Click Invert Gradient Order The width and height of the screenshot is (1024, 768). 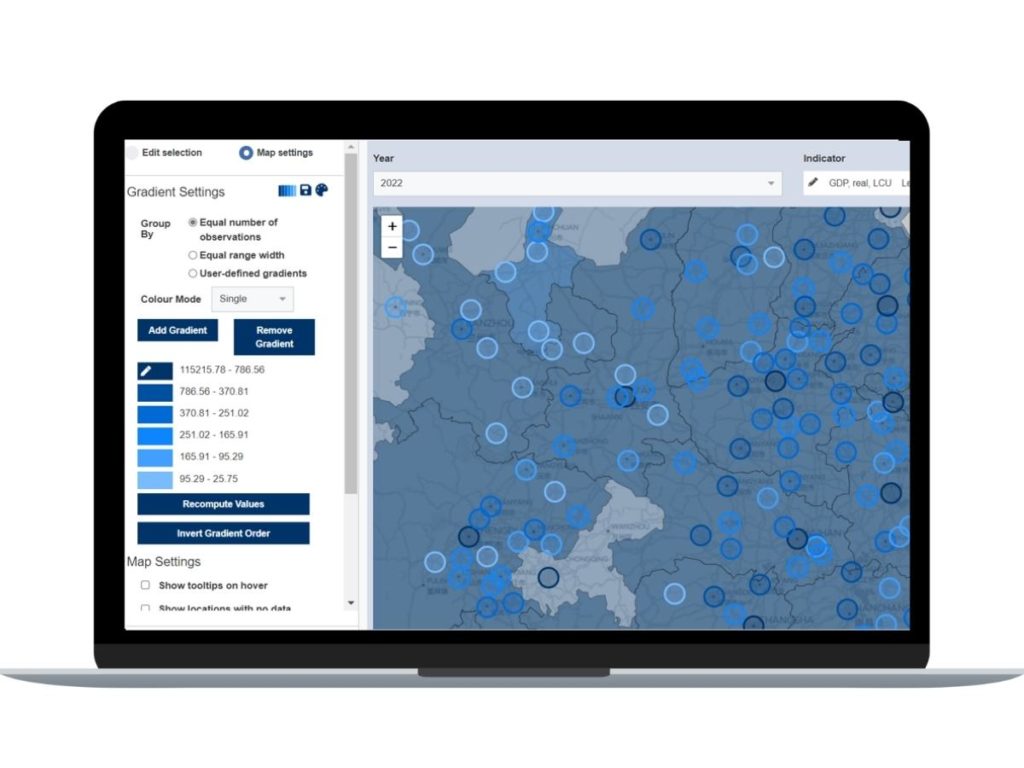coord(222,533)
